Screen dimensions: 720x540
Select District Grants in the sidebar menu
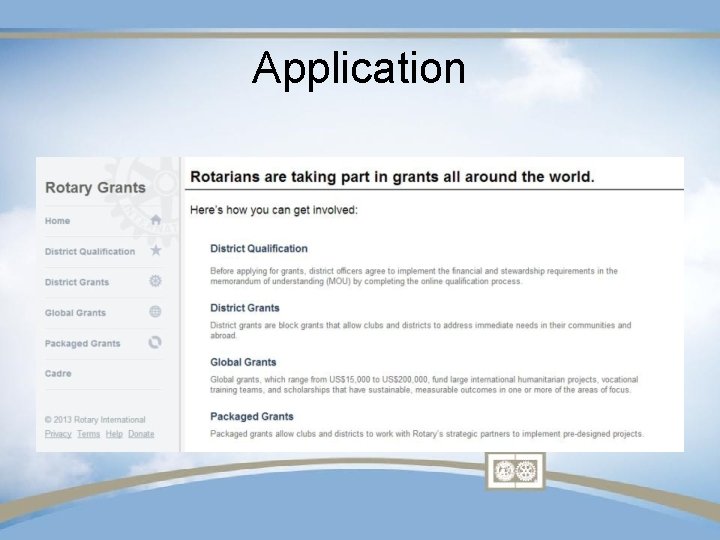point(77,282)
